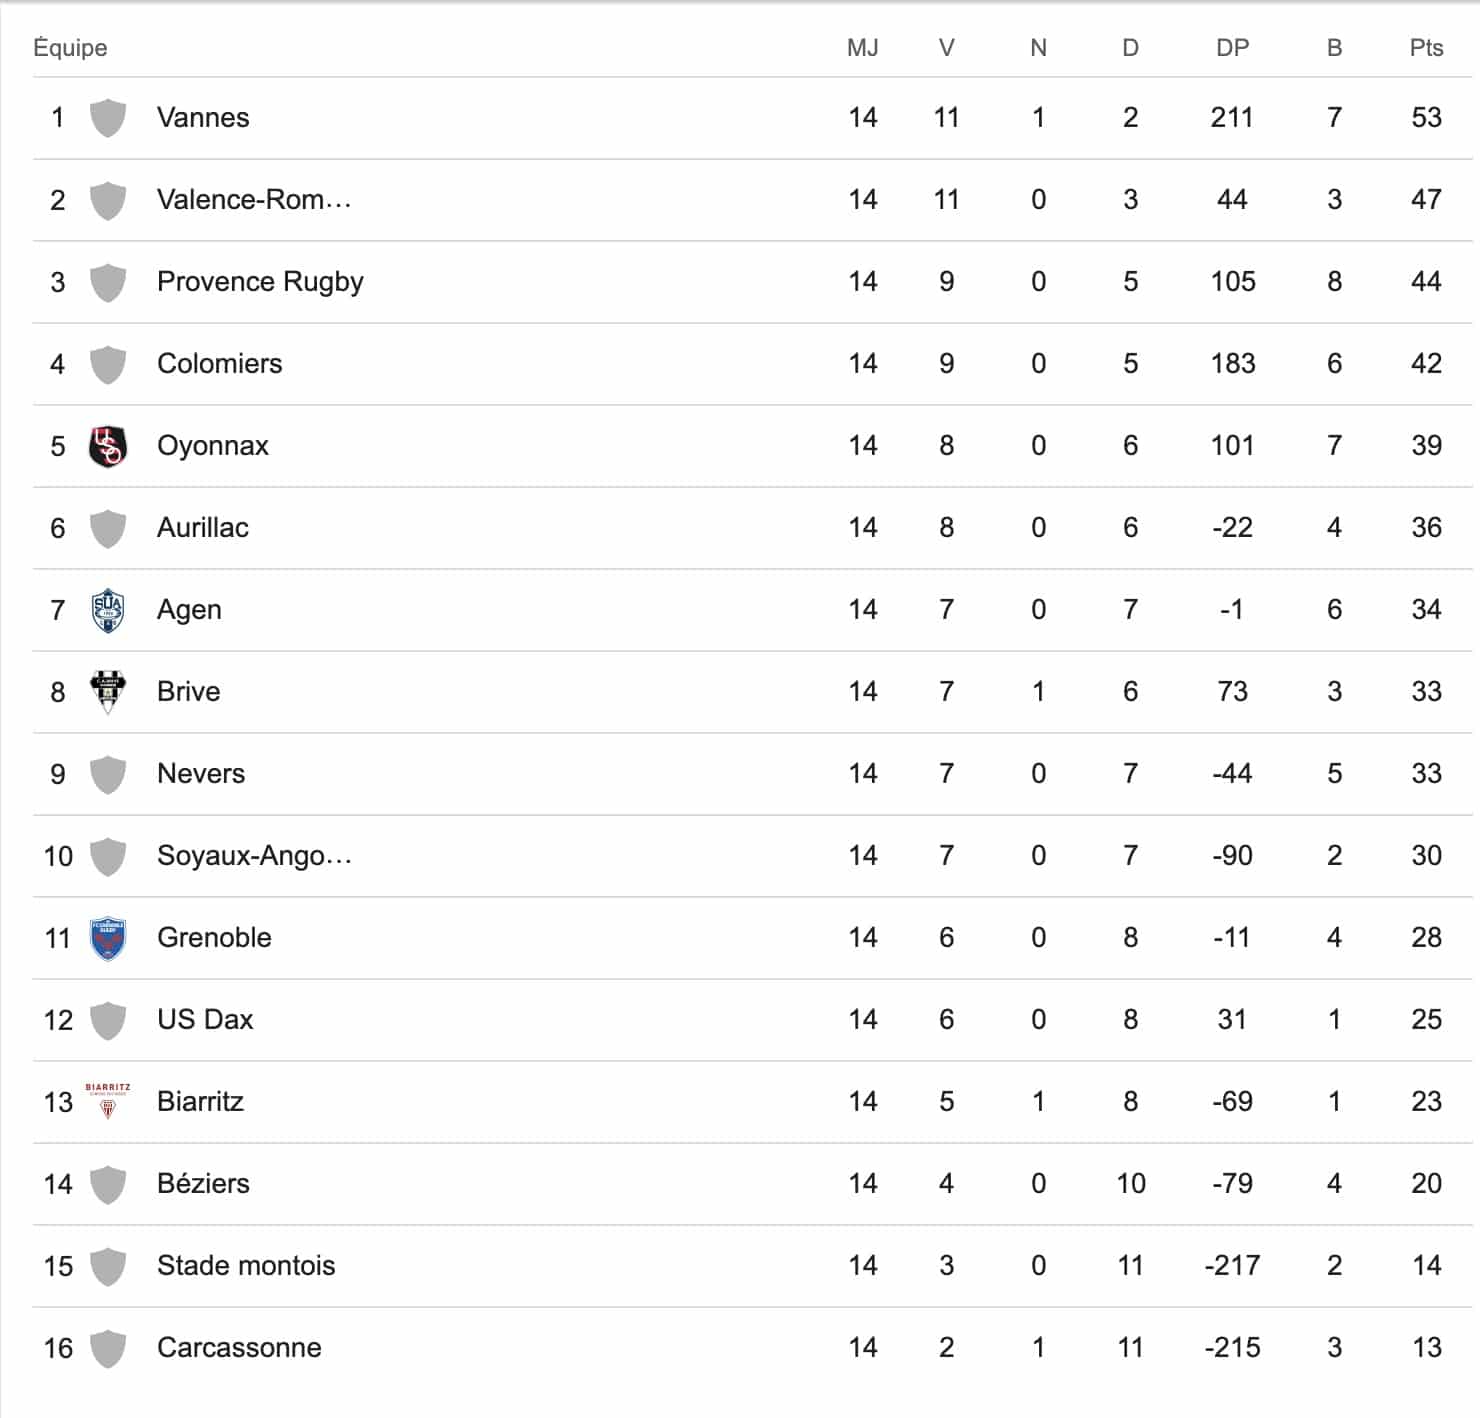Click the Agen SUA crest icon
The image size is (1480, 1418).
tap(108, 610)
